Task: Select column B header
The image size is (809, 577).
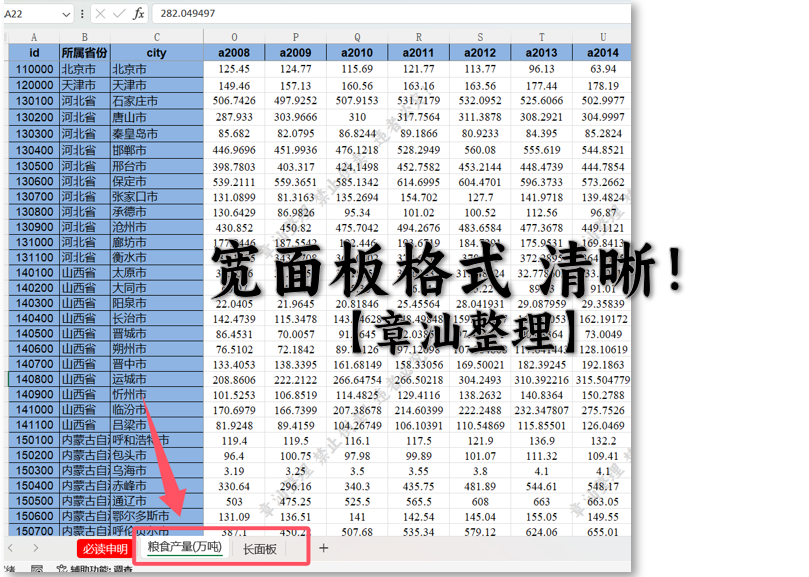Action: [85, 37]
